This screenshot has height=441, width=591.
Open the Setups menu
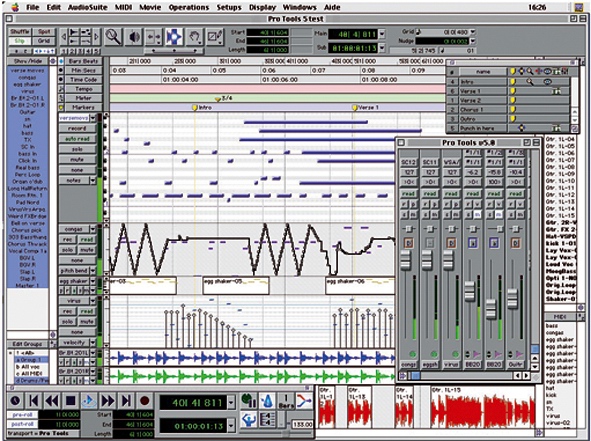229,7
